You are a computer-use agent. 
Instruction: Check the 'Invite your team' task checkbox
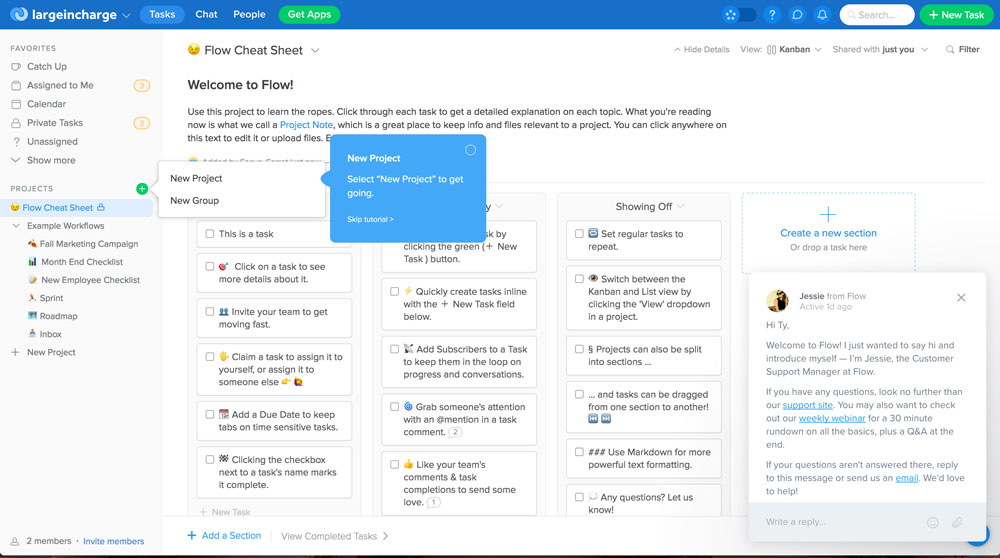pyautogui.click(x=210, y=312)
